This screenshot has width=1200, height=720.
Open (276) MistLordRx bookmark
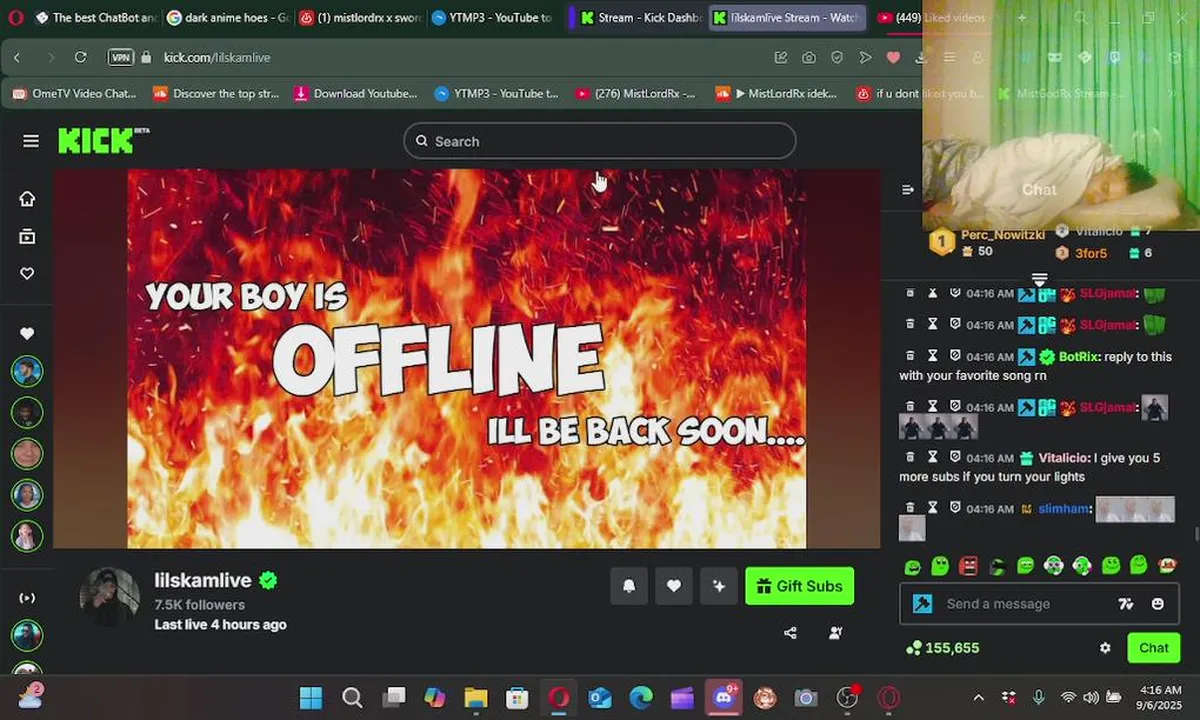635,93
